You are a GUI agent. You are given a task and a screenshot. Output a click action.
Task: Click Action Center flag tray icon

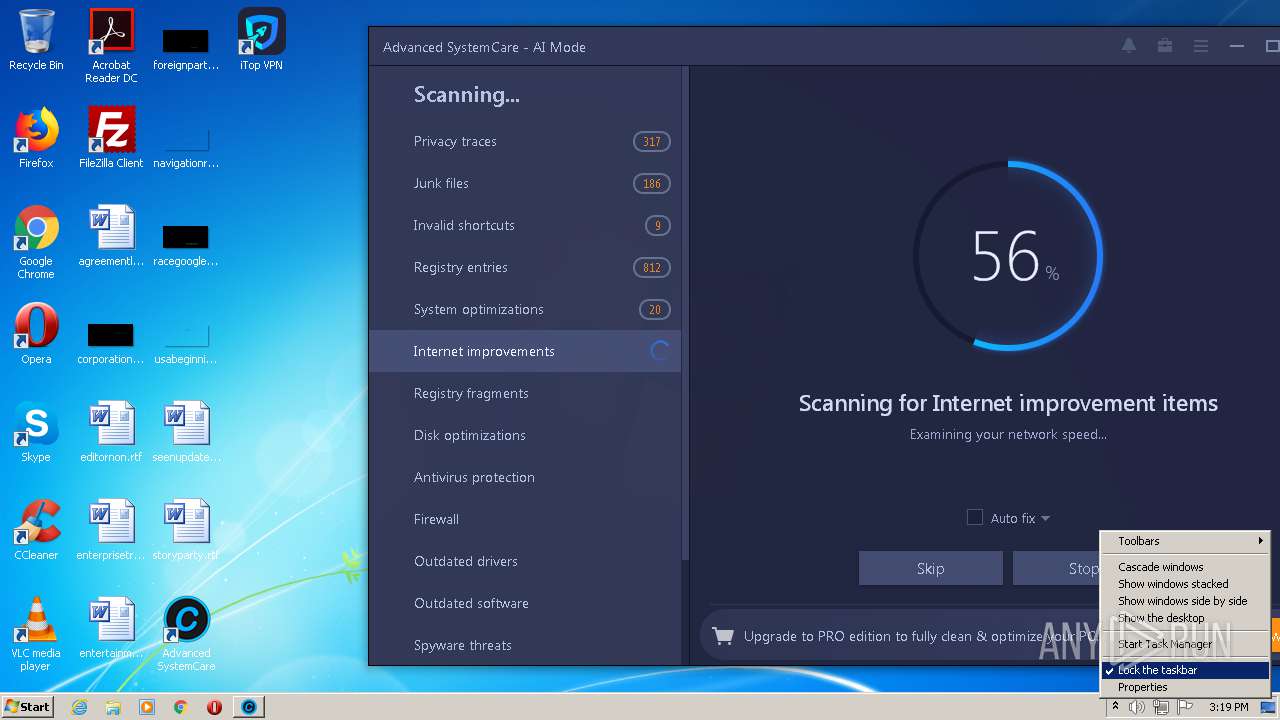tap(1185, 707)
